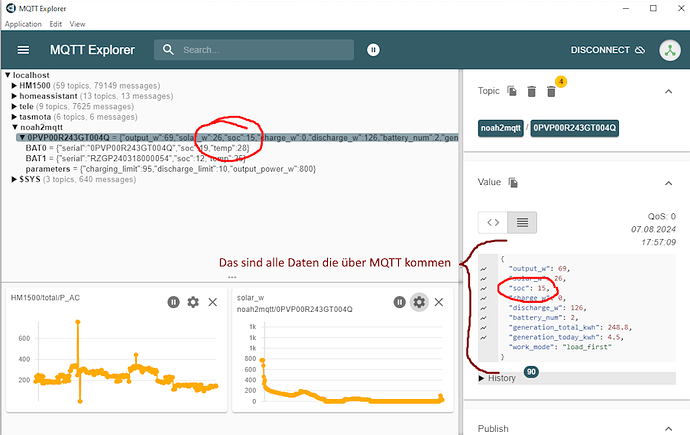Click the history count badge 90
Screen dimensions: 690x435
(x=531, y=372)
